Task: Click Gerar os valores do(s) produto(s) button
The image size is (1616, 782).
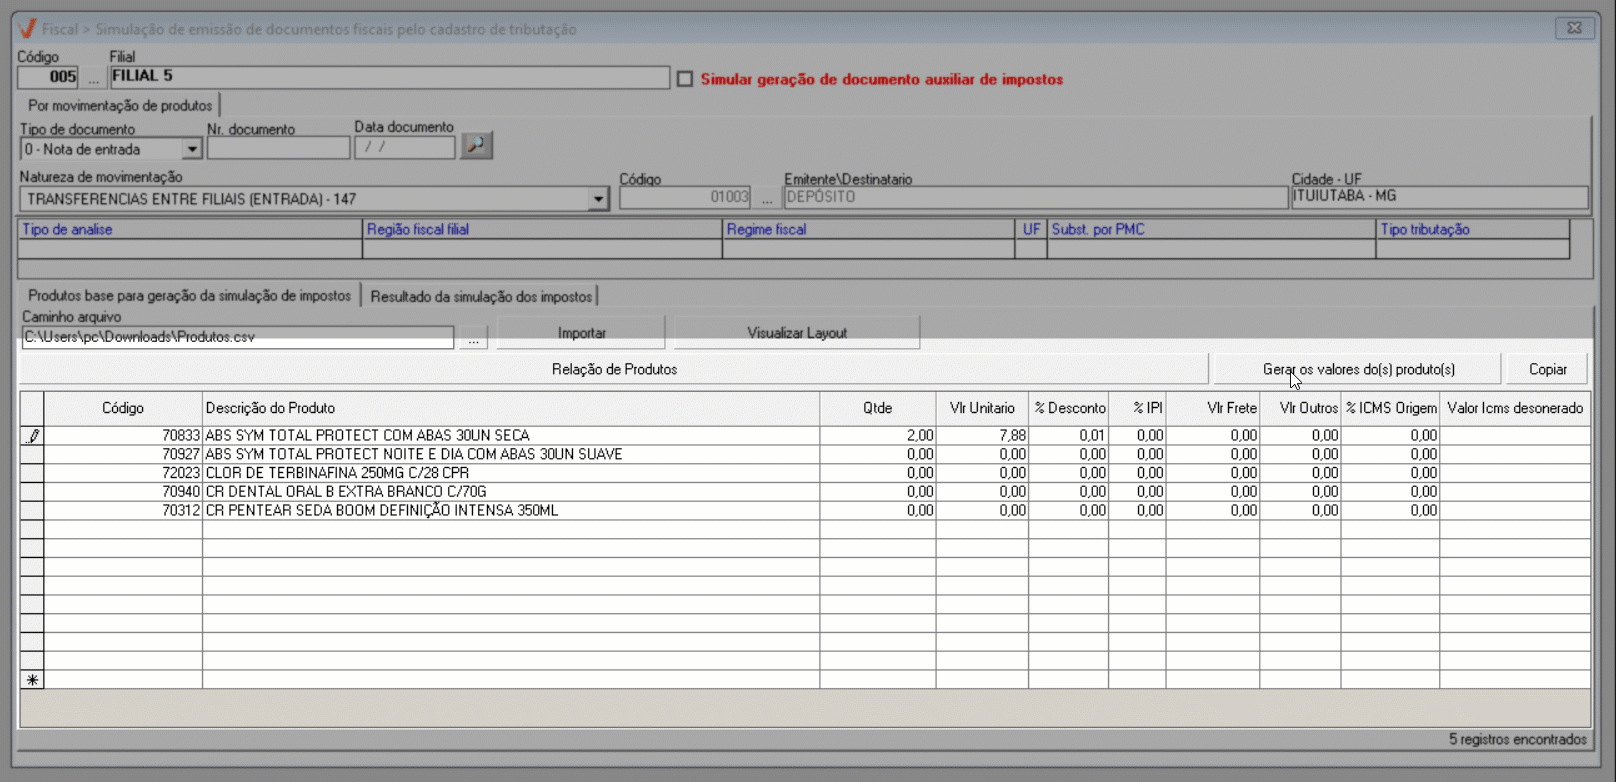Action: (1357, 369)
